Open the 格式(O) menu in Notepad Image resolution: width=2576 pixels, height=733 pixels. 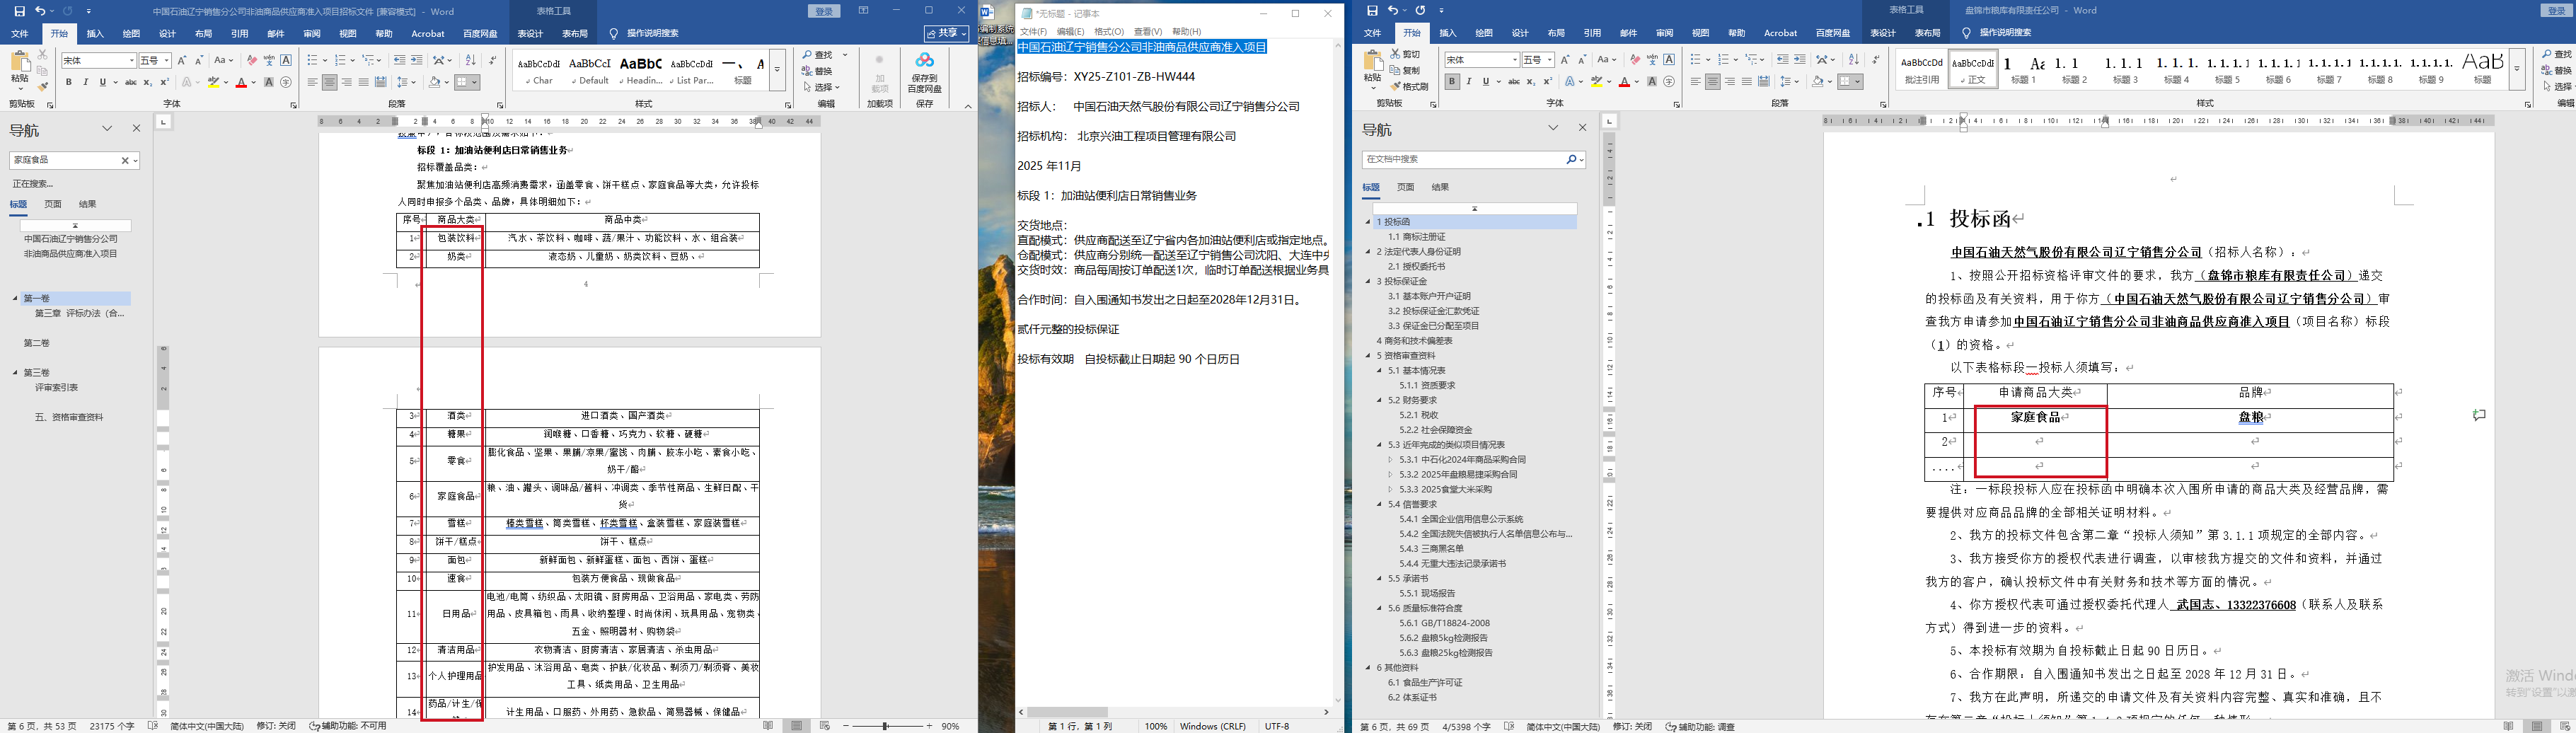1109,32
